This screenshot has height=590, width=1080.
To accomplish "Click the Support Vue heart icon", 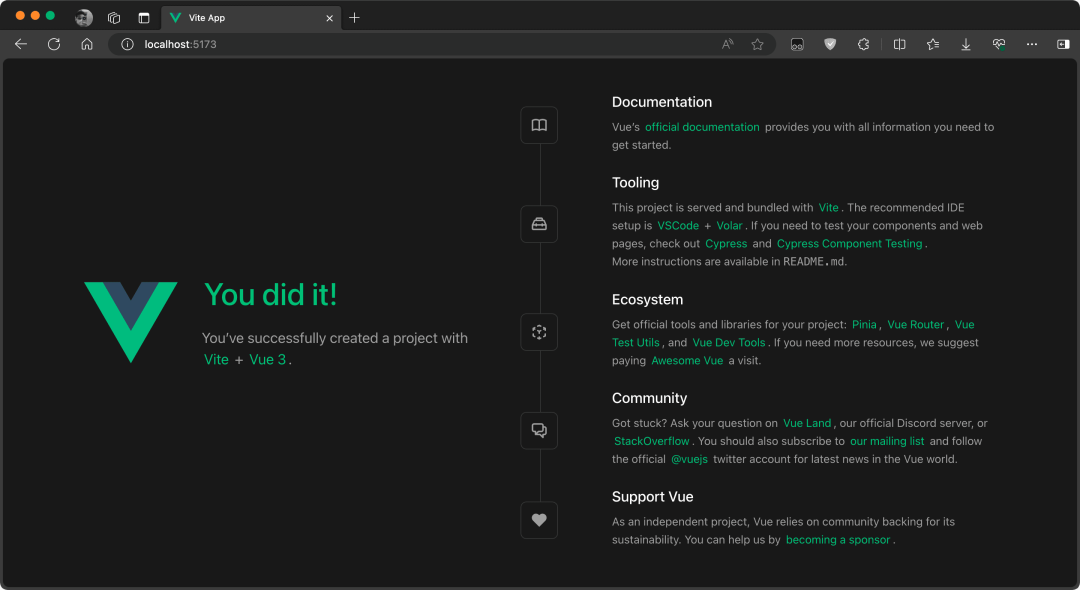I will 539,520.
